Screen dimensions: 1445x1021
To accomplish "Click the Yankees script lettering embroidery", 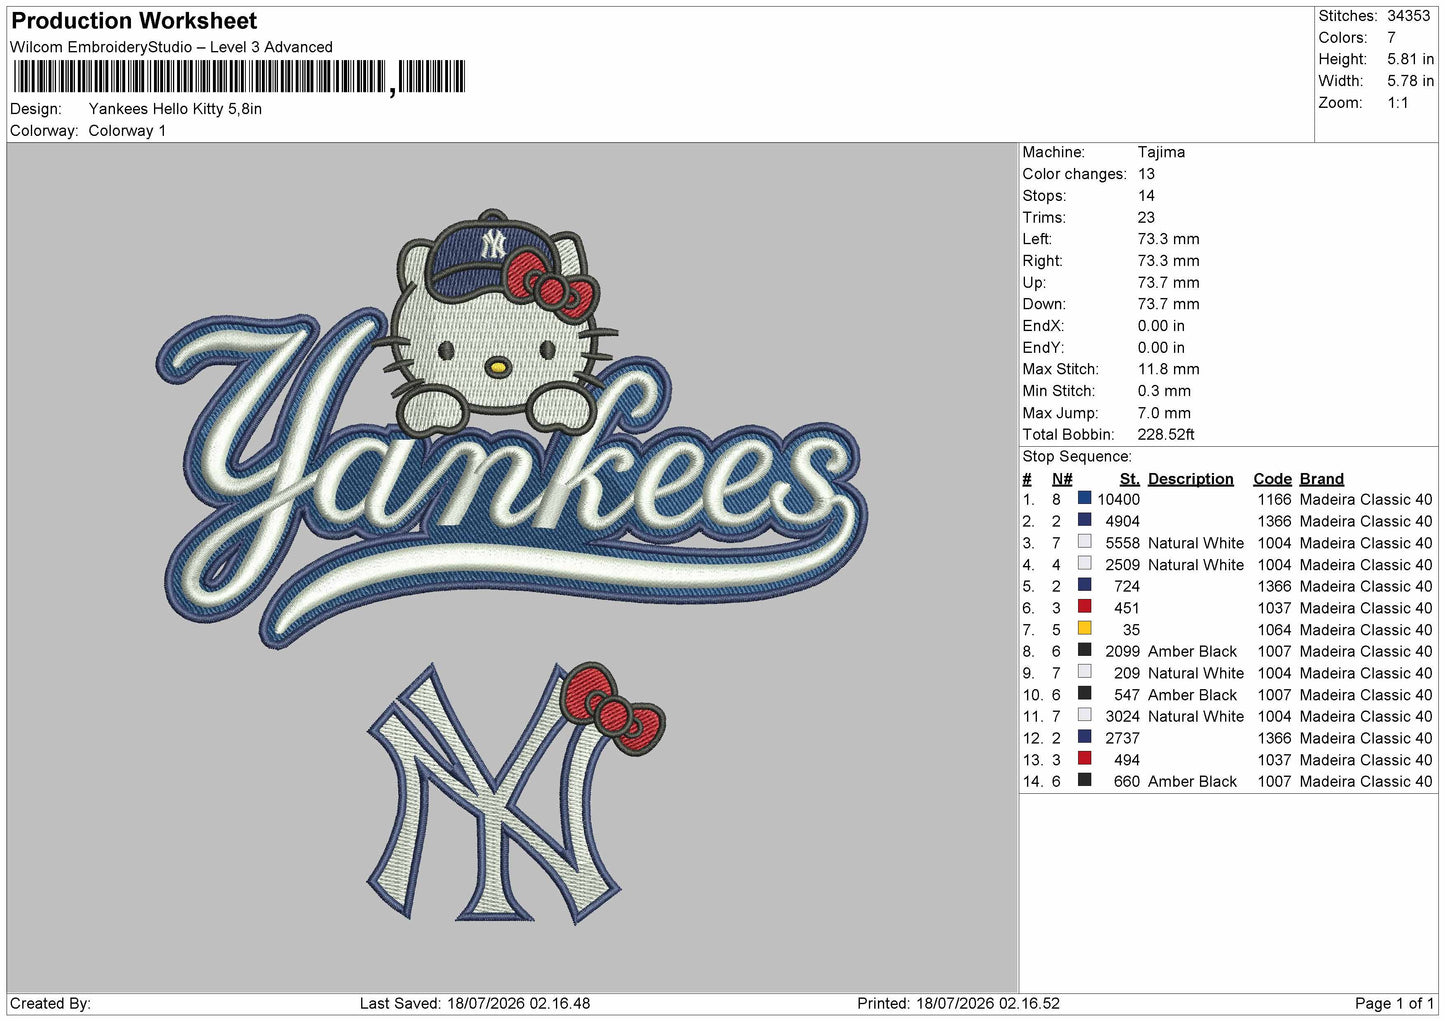I will click(510, 480).
